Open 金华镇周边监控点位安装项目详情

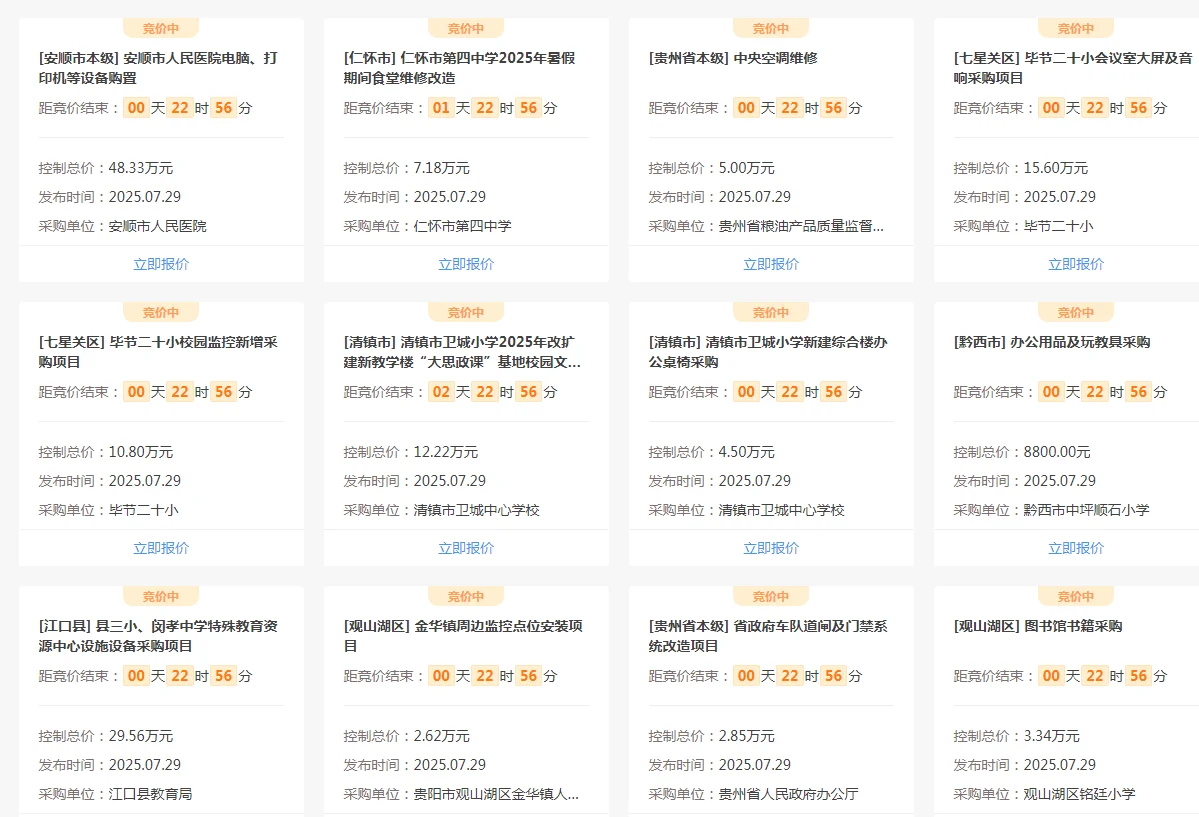(465, 636)
